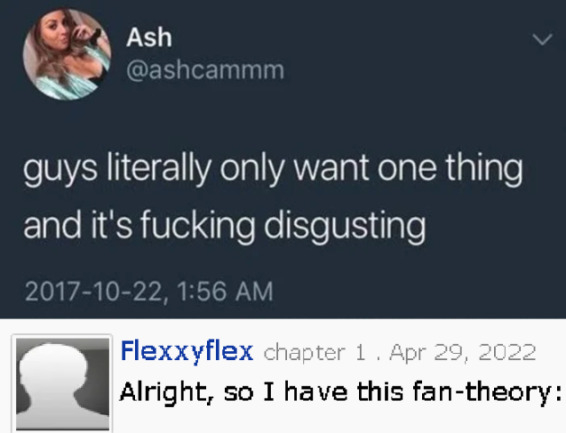Screen dimensions: 566x433
Task: Select the word disgusting in the tweet
Action: click(345, 227)
